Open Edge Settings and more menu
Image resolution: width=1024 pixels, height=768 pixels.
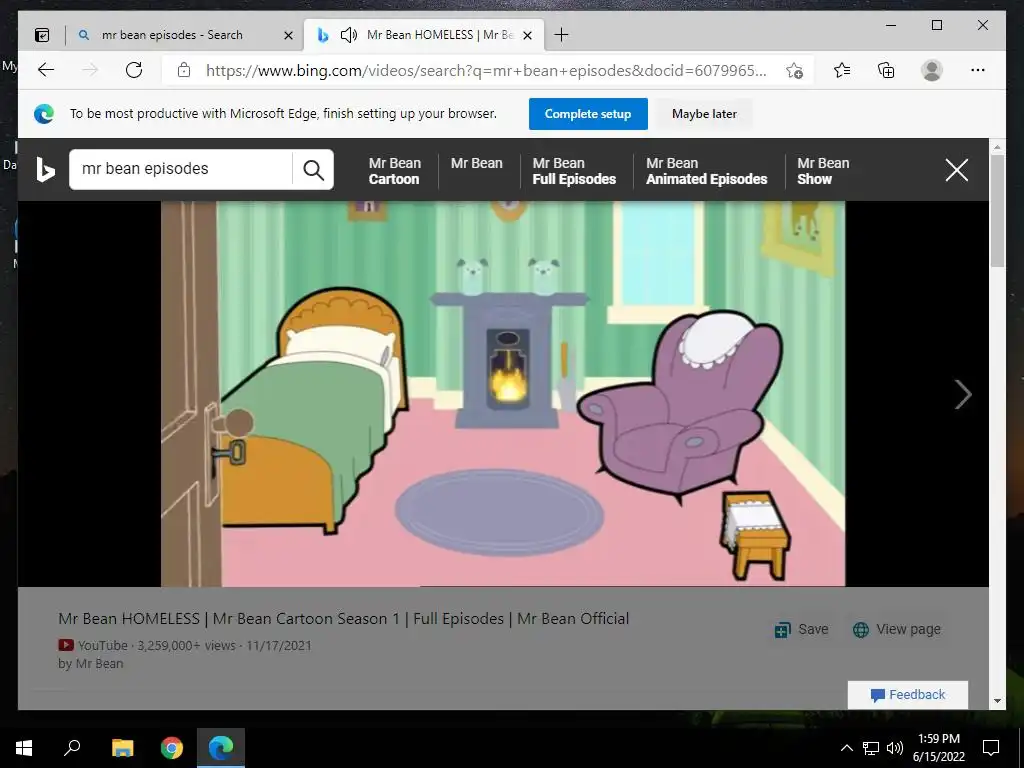coord(978,70)
